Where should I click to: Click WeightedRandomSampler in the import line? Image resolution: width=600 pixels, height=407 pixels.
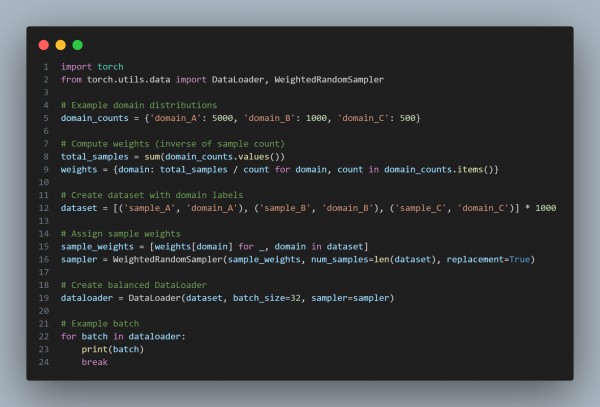(329, 80)
